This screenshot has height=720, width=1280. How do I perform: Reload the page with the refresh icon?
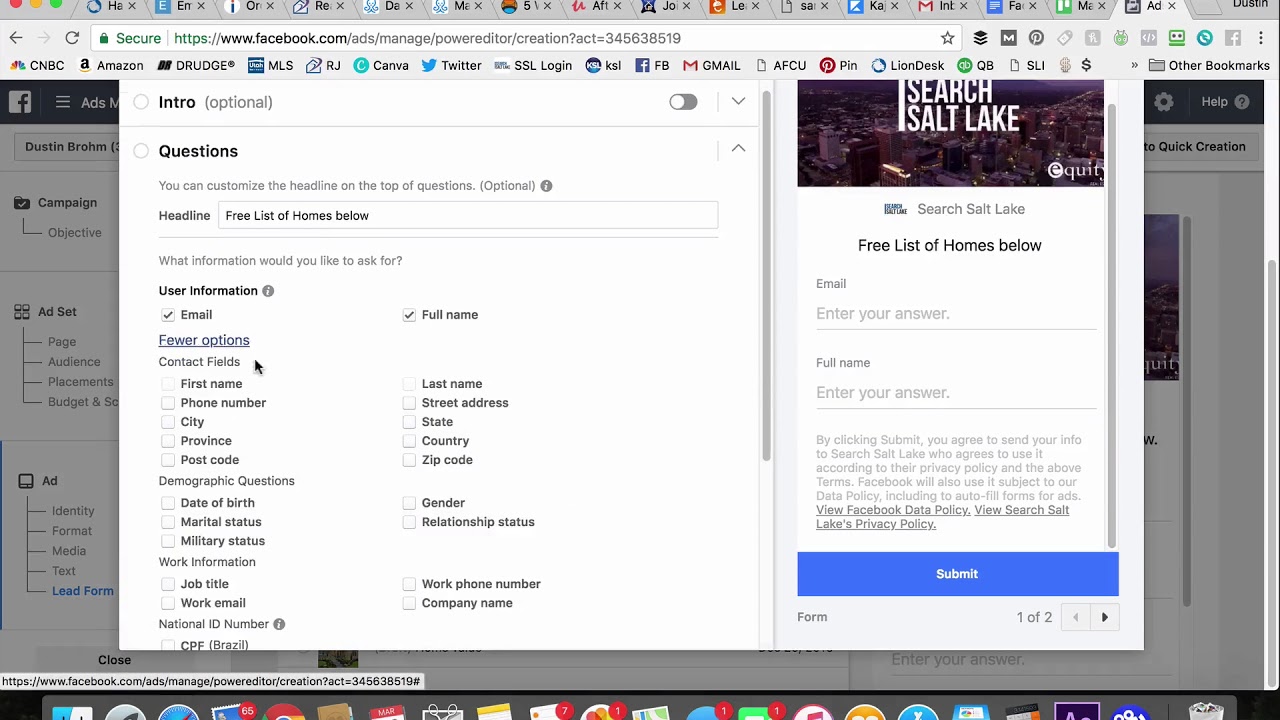coord(72,38)
